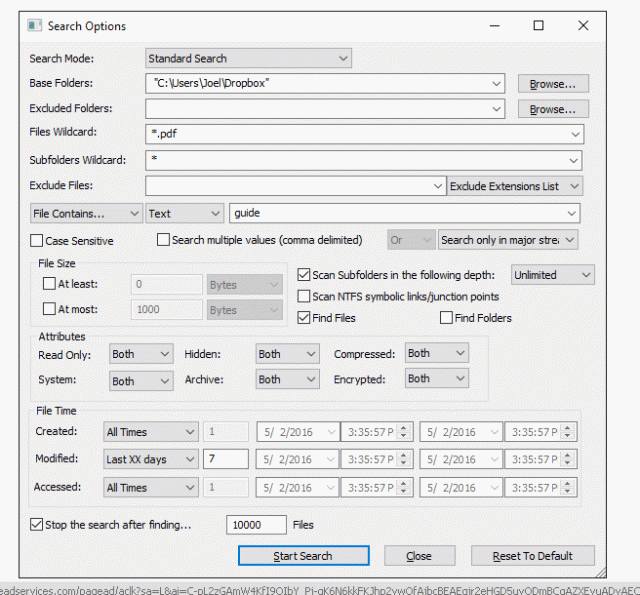Click the Reset To Default button

tap(531, 556)
